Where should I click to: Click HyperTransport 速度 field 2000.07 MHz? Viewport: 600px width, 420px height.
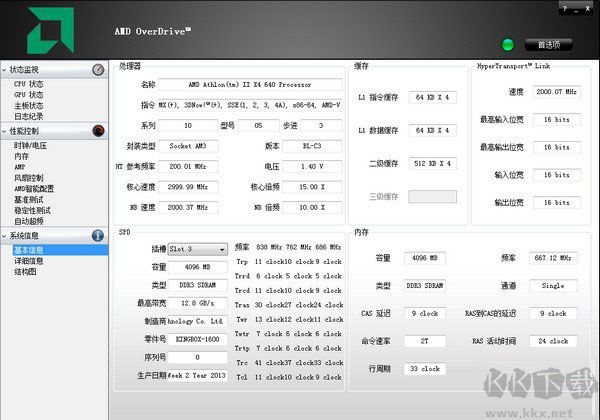point(556,92)
